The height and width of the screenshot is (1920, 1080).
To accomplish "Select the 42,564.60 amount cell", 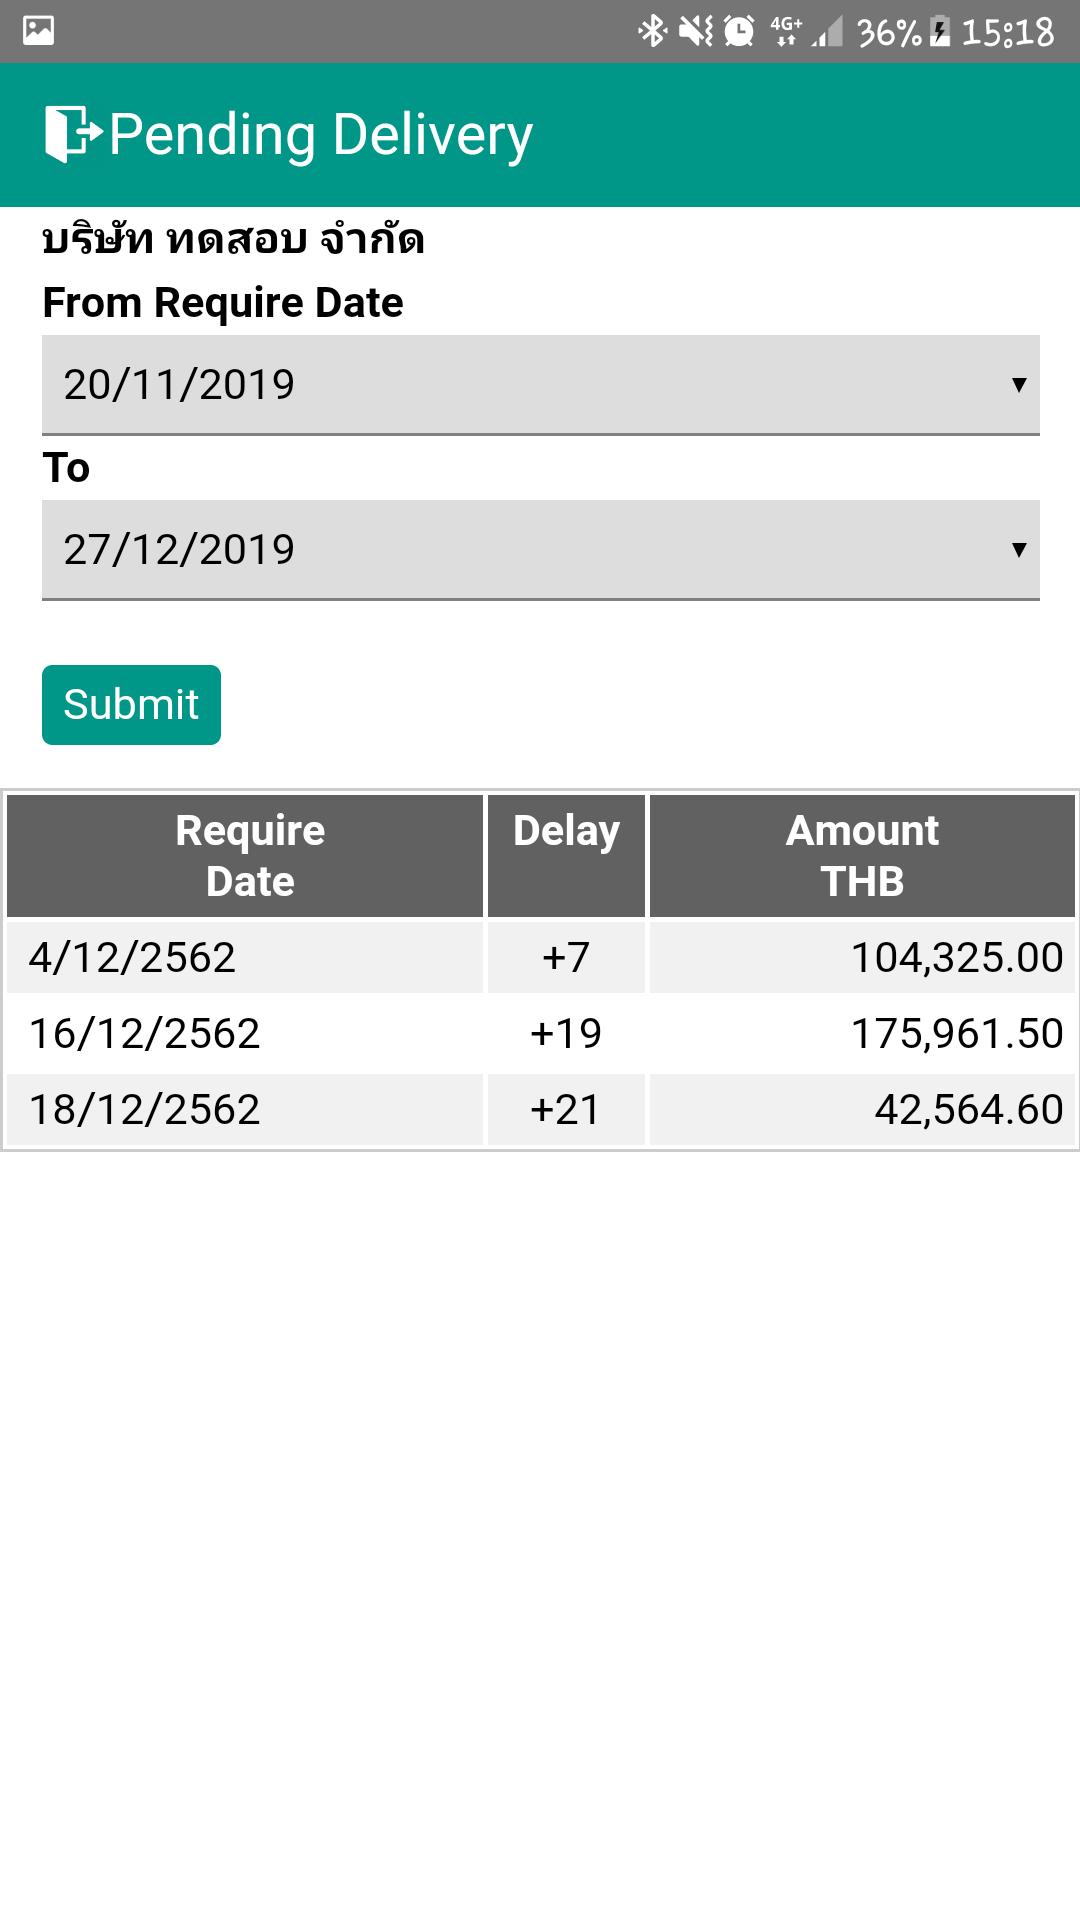I will (862, 1109).
